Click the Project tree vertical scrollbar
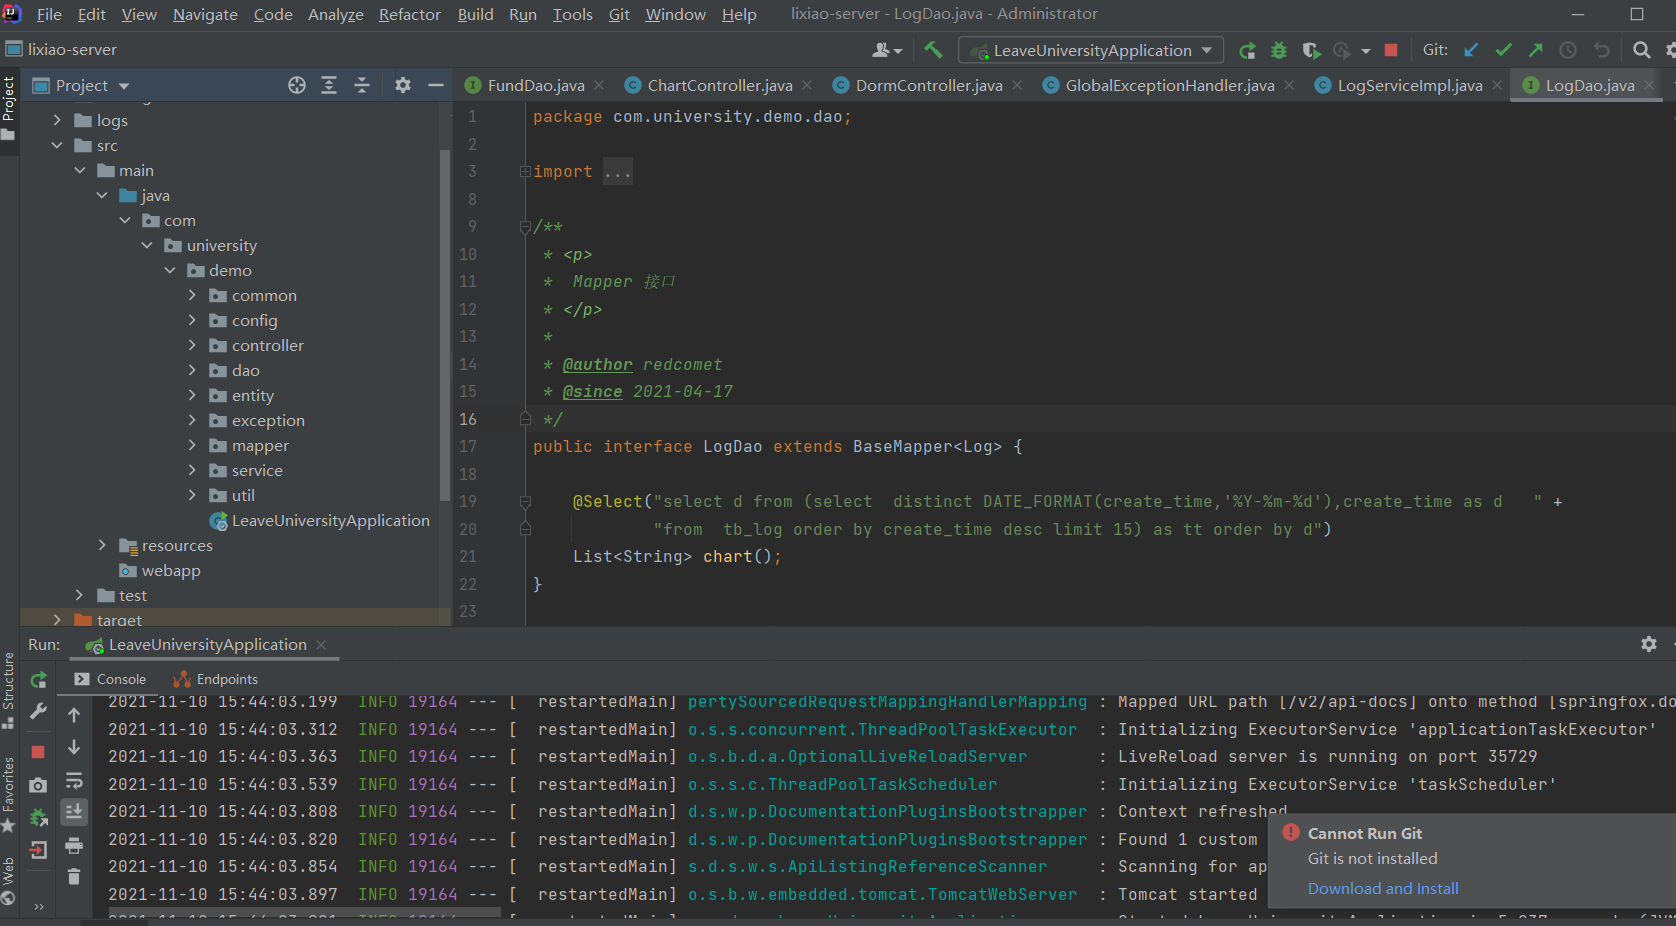The height and width of the screenshot is (926, 1676). click(x=445, y=325)
